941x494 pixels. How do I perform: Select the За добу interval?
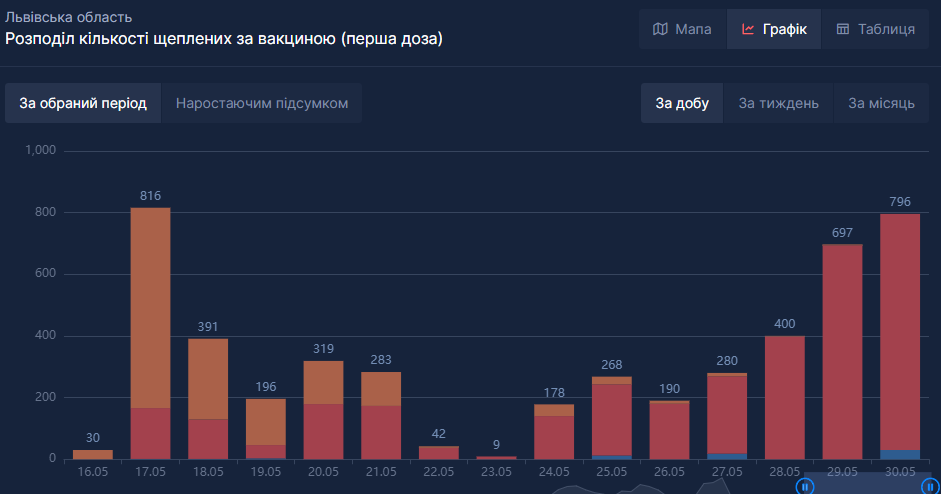coord(682,103)
